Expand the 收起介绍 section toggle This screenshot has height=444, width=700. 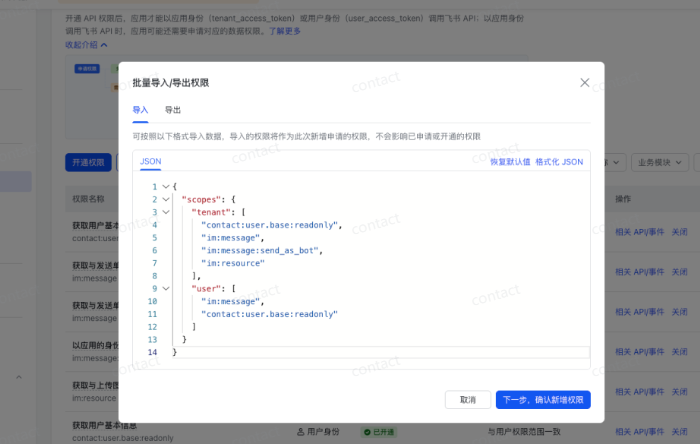86,45
